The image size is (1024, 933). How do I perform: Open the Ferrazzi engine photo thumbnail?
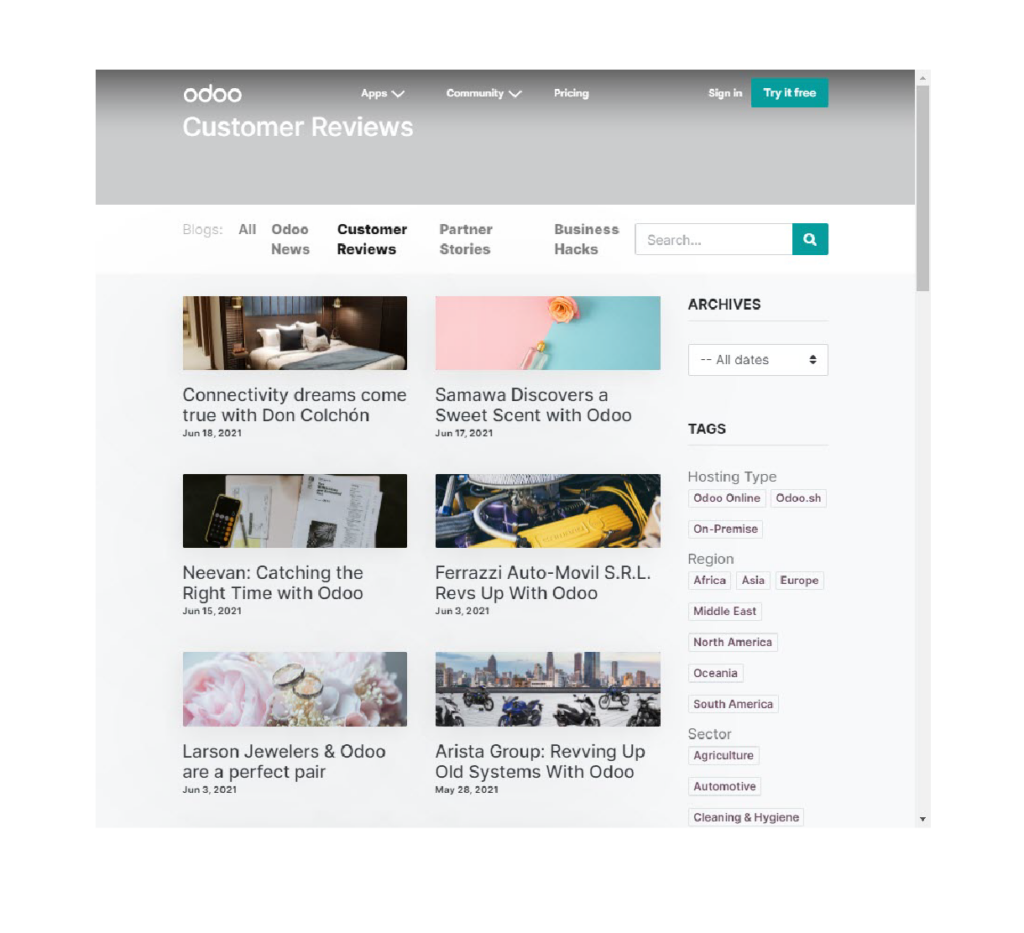click(547, 511)
